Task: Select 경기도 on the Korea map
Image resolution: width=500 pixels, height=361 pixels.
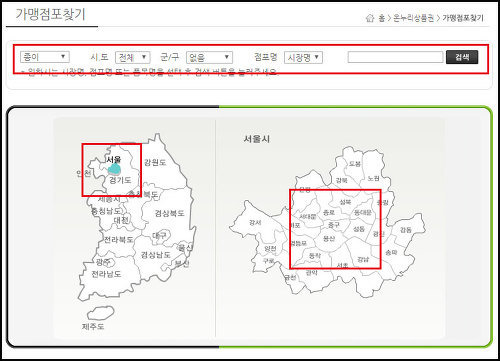Action: tap(120, 180)
